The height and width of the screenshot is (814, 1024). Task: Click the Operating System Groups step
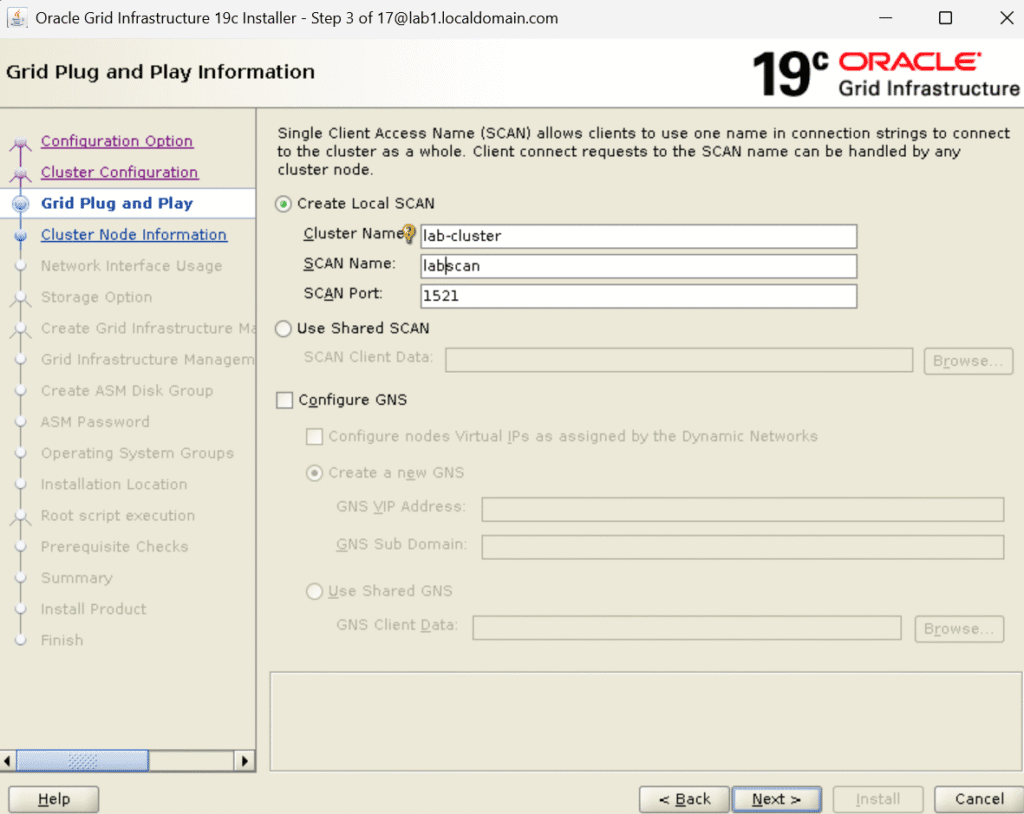click(137, 453)
